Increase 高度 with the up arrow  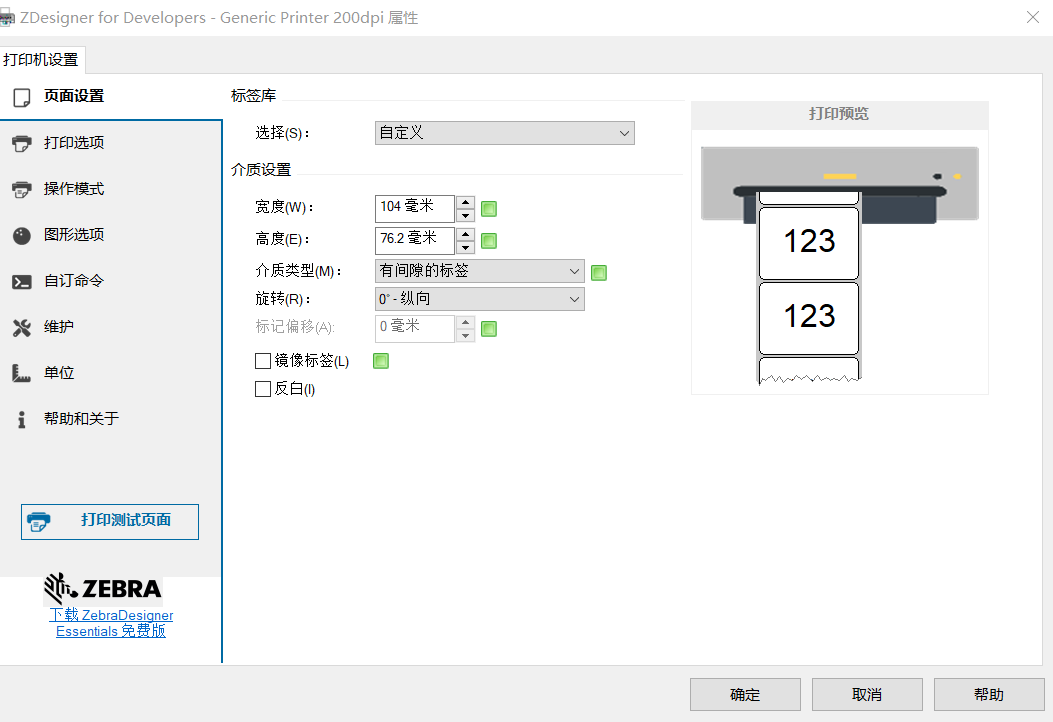coord(465,234)
